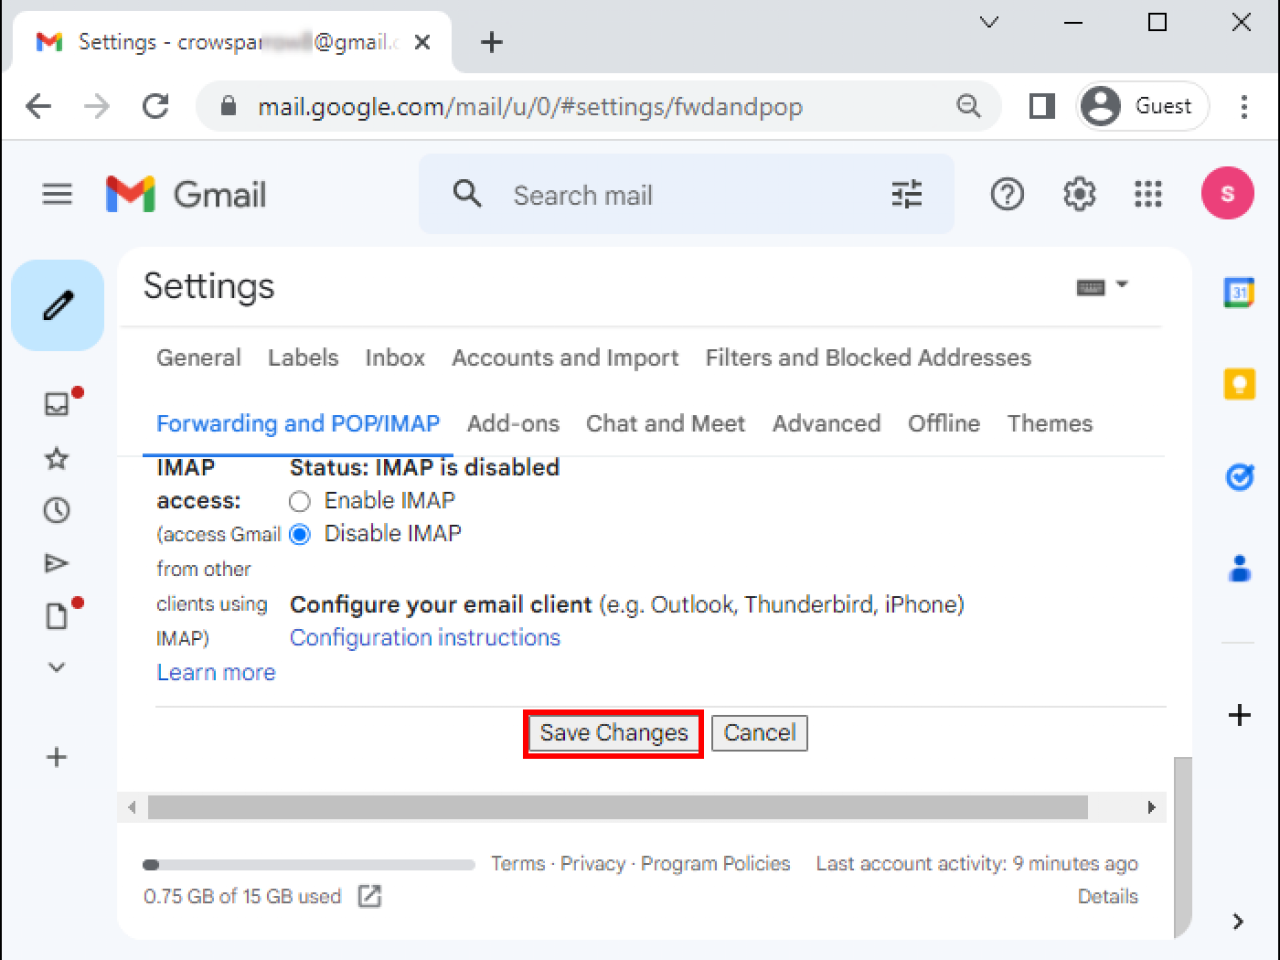The height and width of the screenshot is (960, 1280).
Task: Go back in browser history
Action: tap(39, 106)
